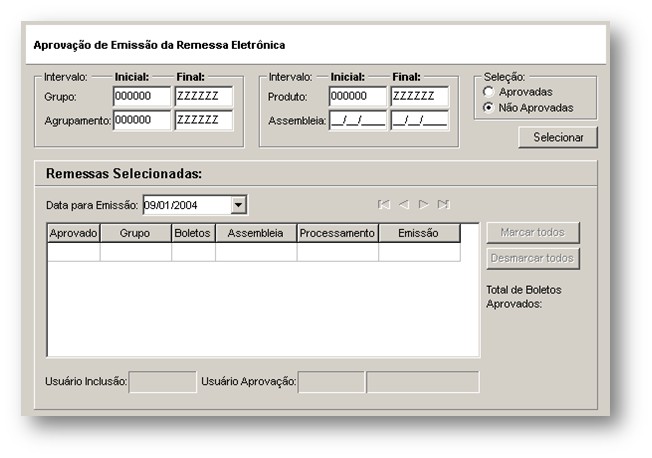The height and width of the screenshot is (458, 652).
Task: Click the wide Usuário Aprovação name field
Action: [x=422, y=382]
